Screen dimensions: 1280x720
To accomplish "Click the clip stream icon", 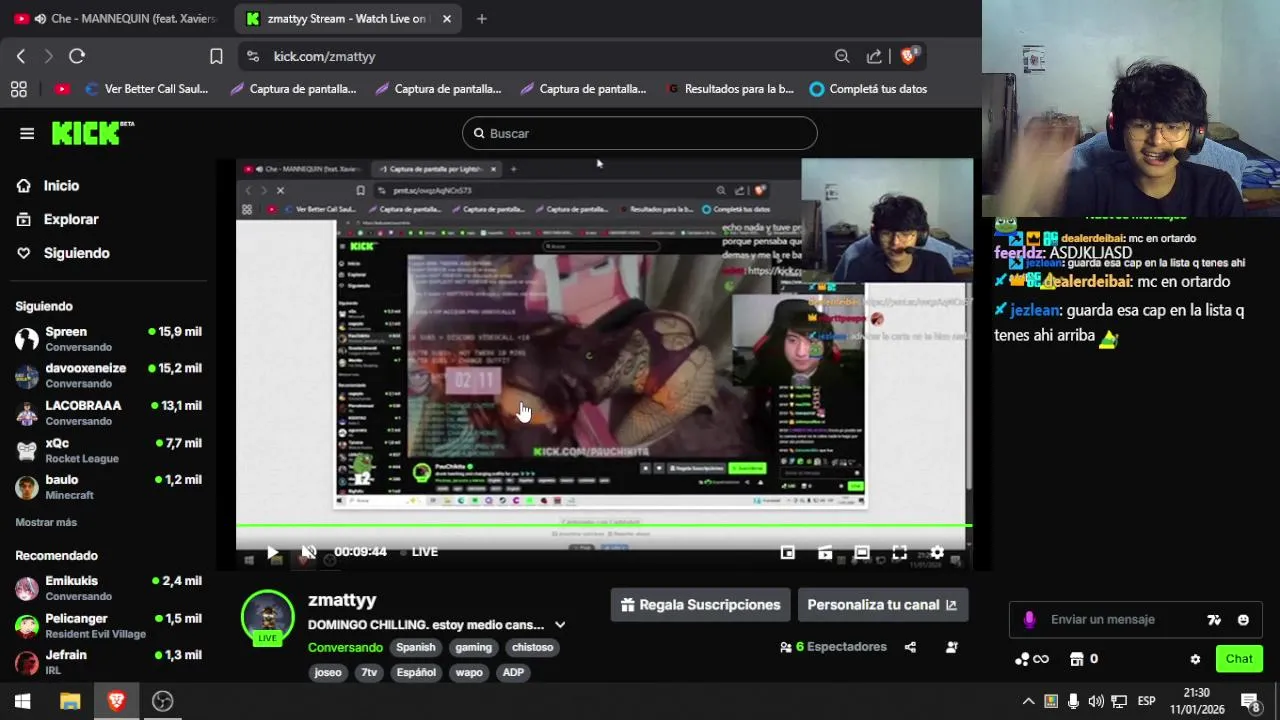I will tap(825, 552).
